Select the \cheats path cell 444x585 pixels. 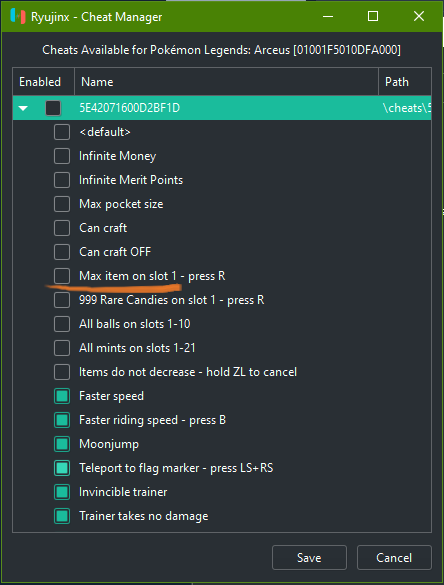point(407,108)
